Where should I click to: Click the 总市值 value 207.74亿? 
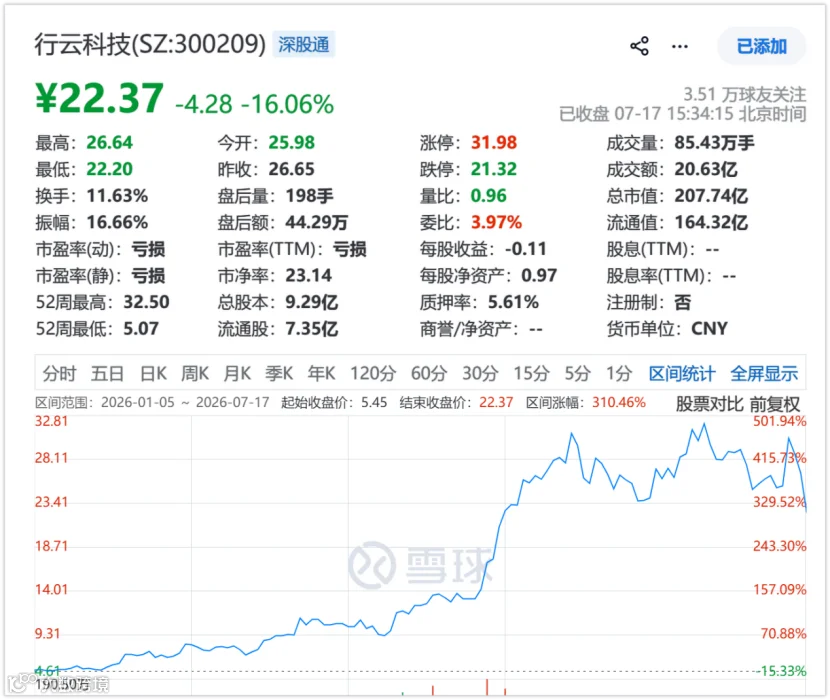pos(711,196)
